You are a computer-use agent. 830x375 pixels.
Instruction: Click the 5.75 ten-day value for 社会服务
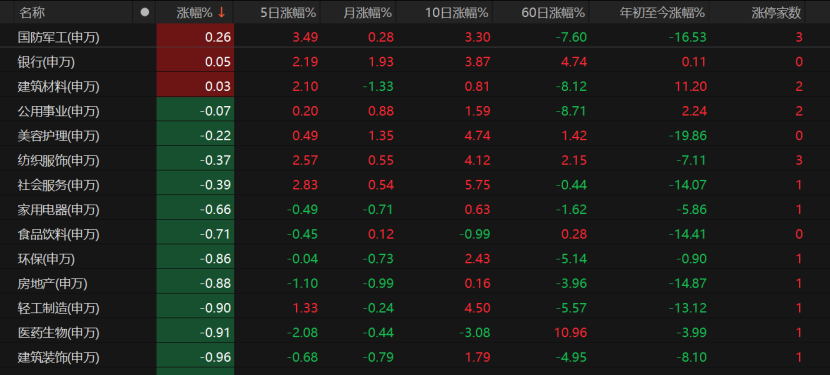tap(477, 185)
